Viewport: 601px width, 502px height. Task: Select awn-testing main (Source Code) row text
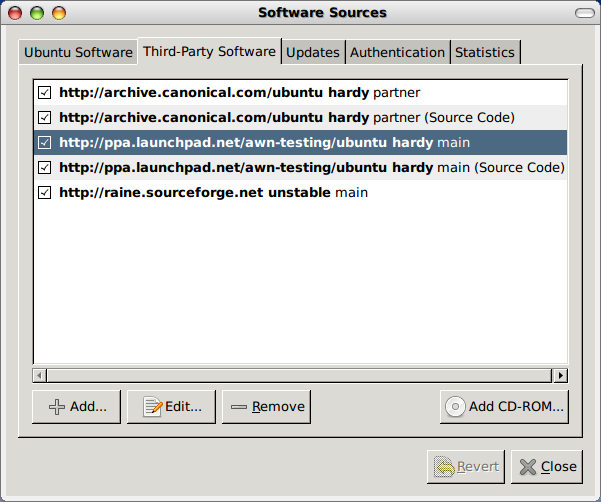(312, 167)
